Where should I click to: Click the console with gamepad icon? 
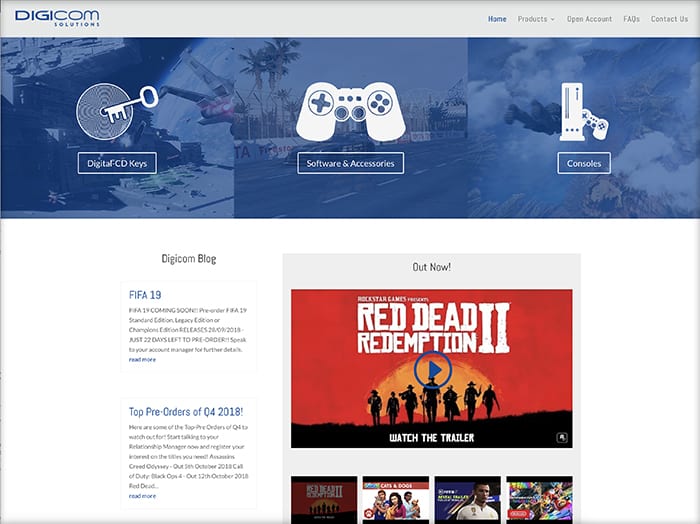pos(583,112)
